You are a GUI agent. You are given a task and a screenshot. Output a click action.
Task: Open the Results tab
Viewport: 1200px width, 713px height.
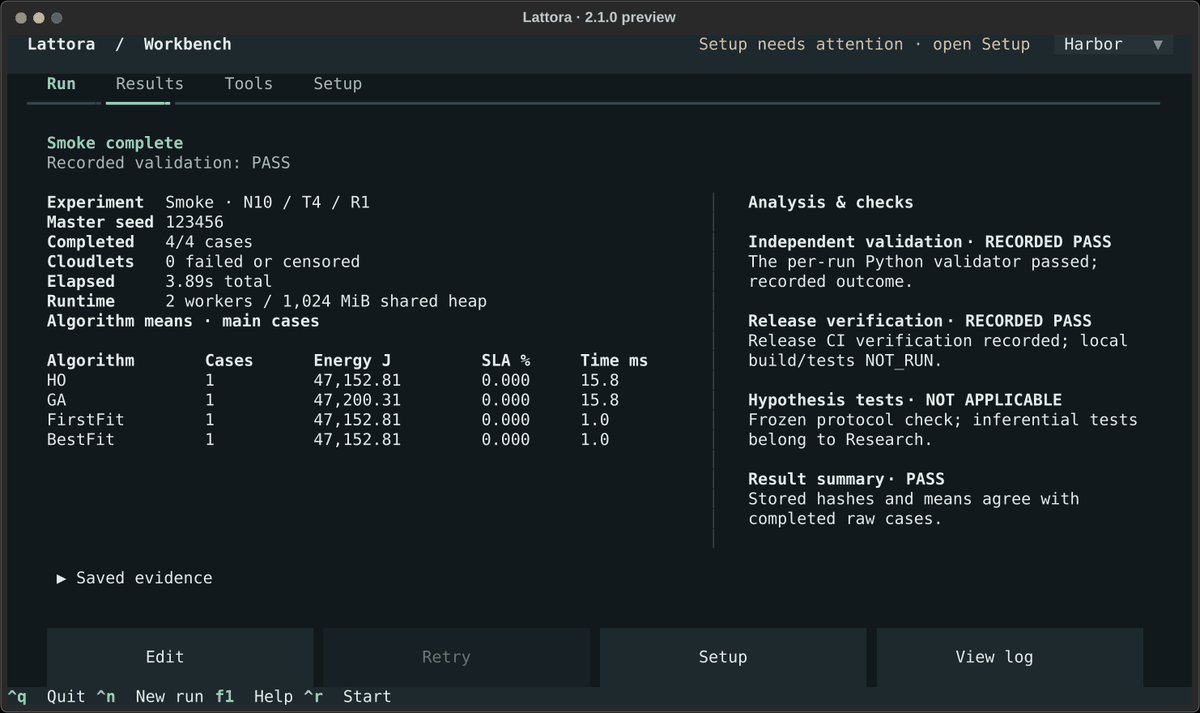coord(150,84)
